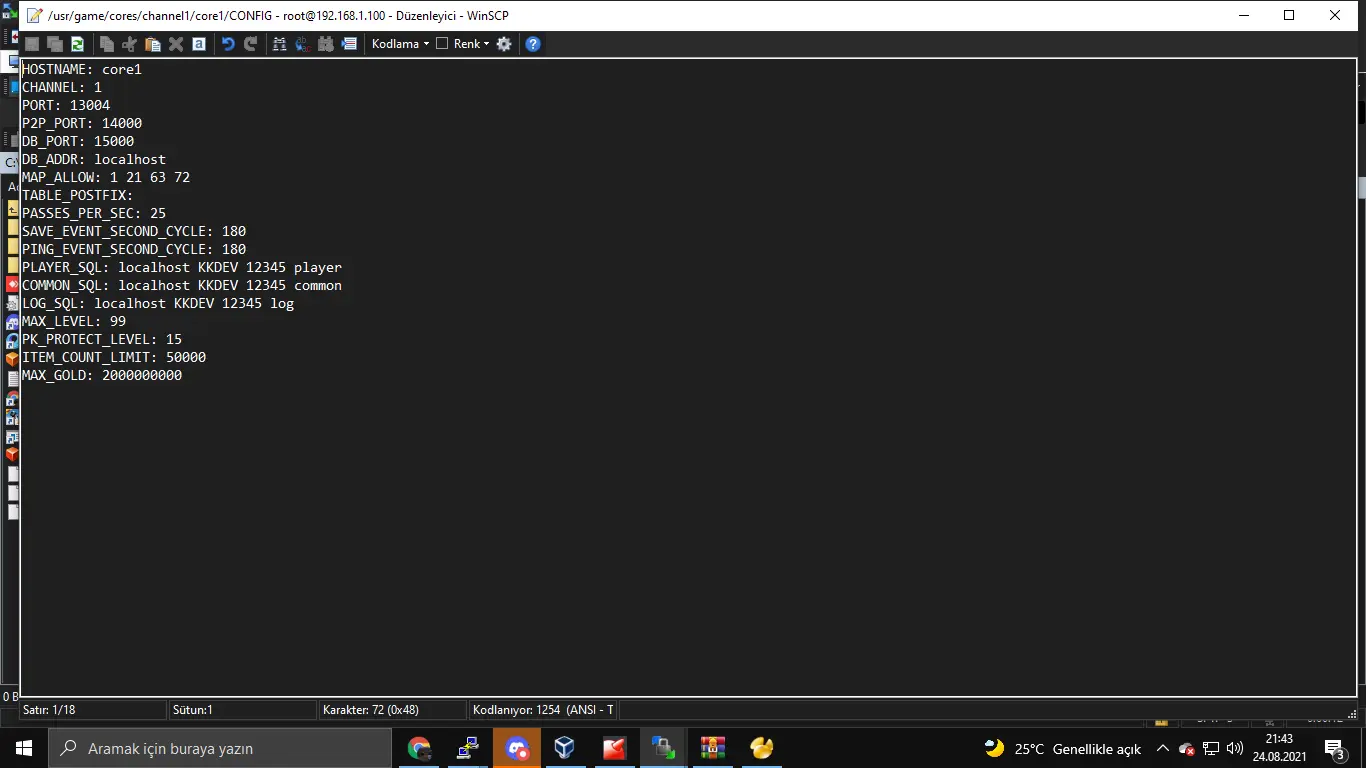Paste clipboard using the toolbar Paste icon
Viewport: 1366px width, 768px height.
[x=152, y=44]
